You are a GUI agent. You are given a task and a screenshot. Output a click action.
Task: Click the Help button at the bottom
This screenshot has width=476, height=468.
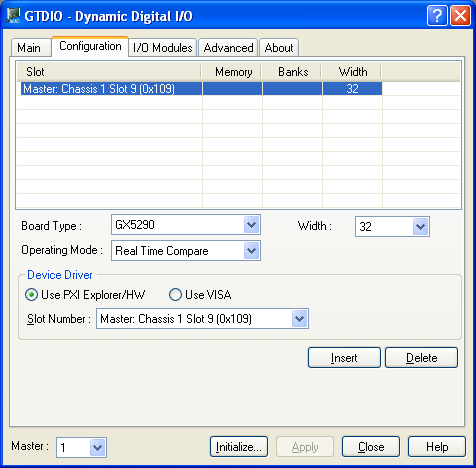437,447
